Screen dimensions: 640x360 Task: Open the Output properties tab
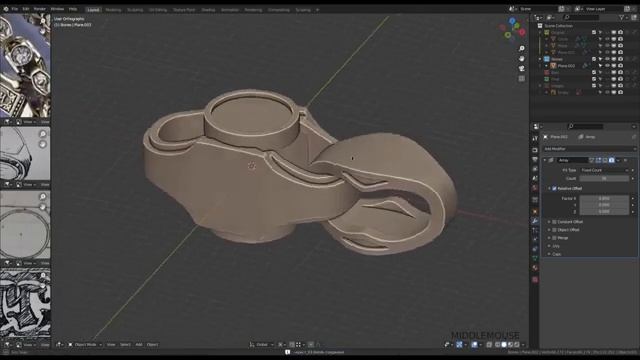535,160
